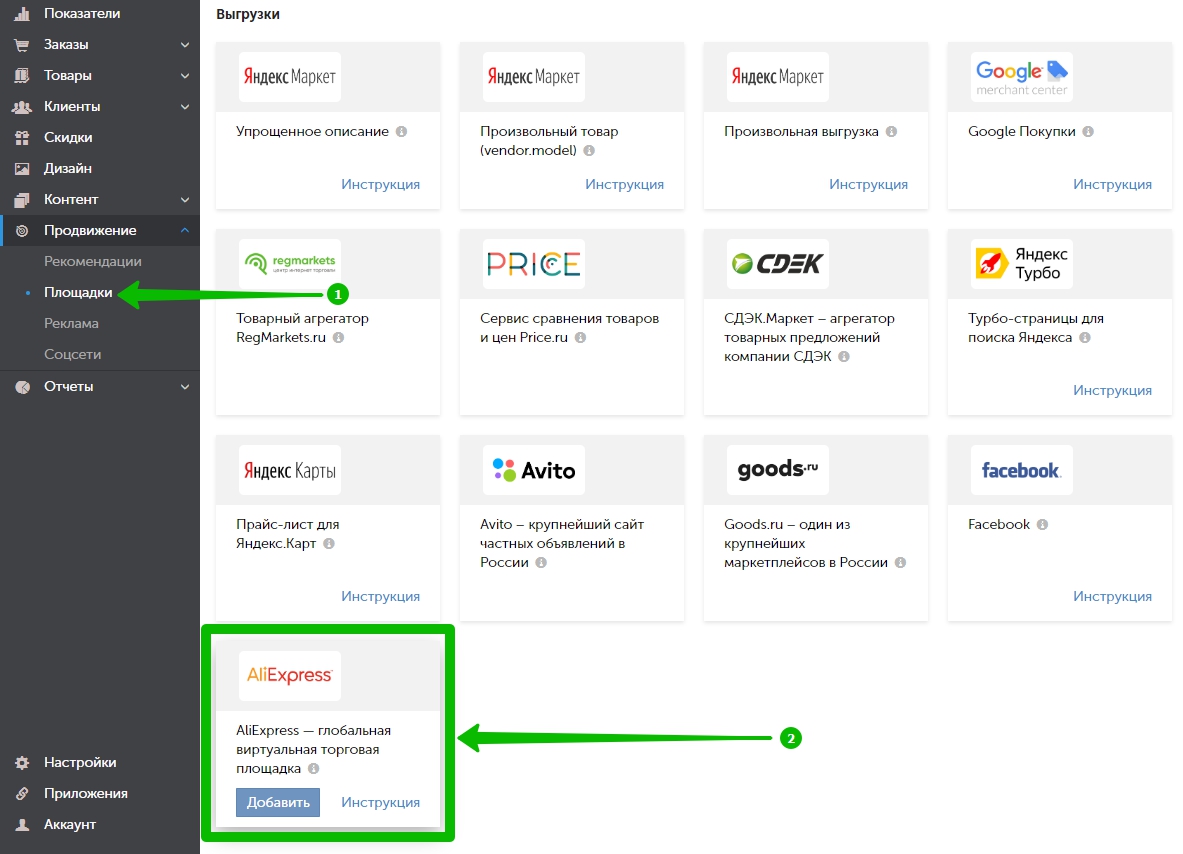Click Добавить button in AliExpress card
The image size is (1183, 854).
point(278,802)
